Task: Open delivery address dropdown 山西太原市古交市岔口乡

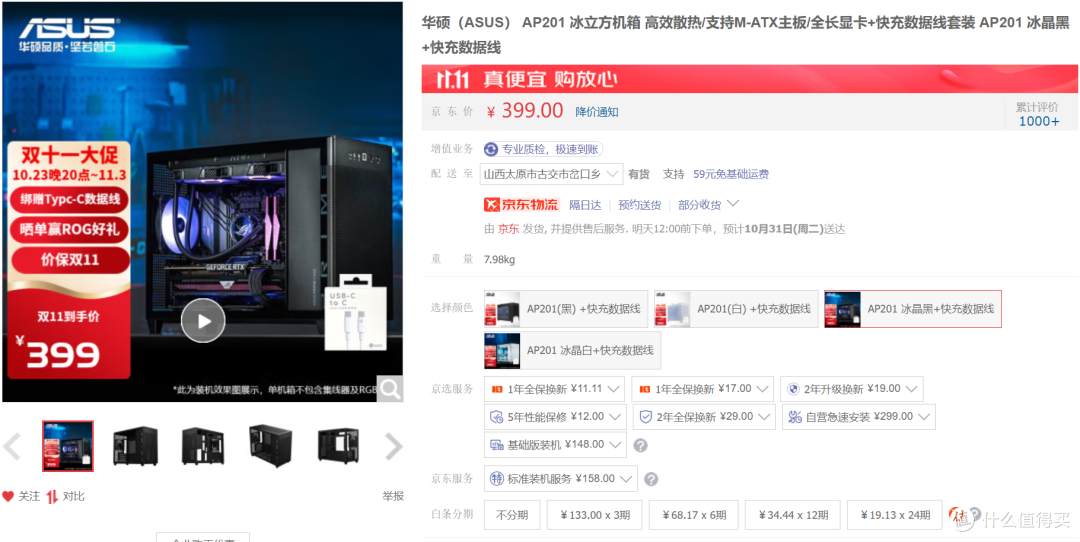Action: [552, 174]
